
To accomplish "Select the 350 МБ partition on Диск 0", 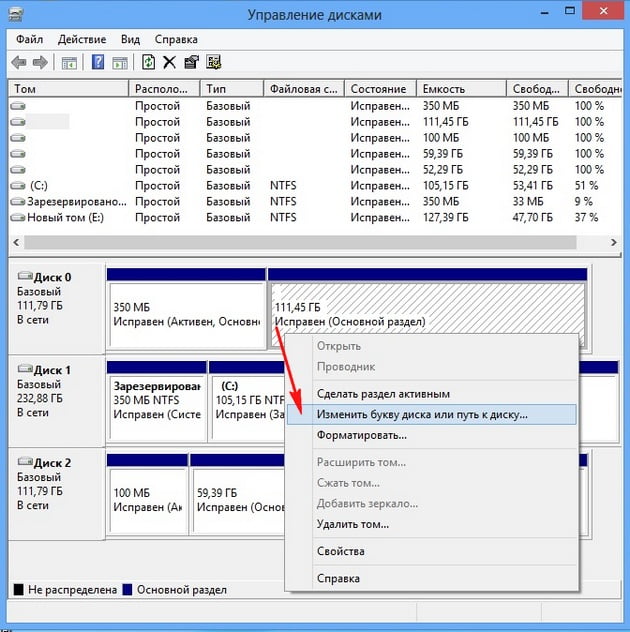I will click(x=185, y=314).
